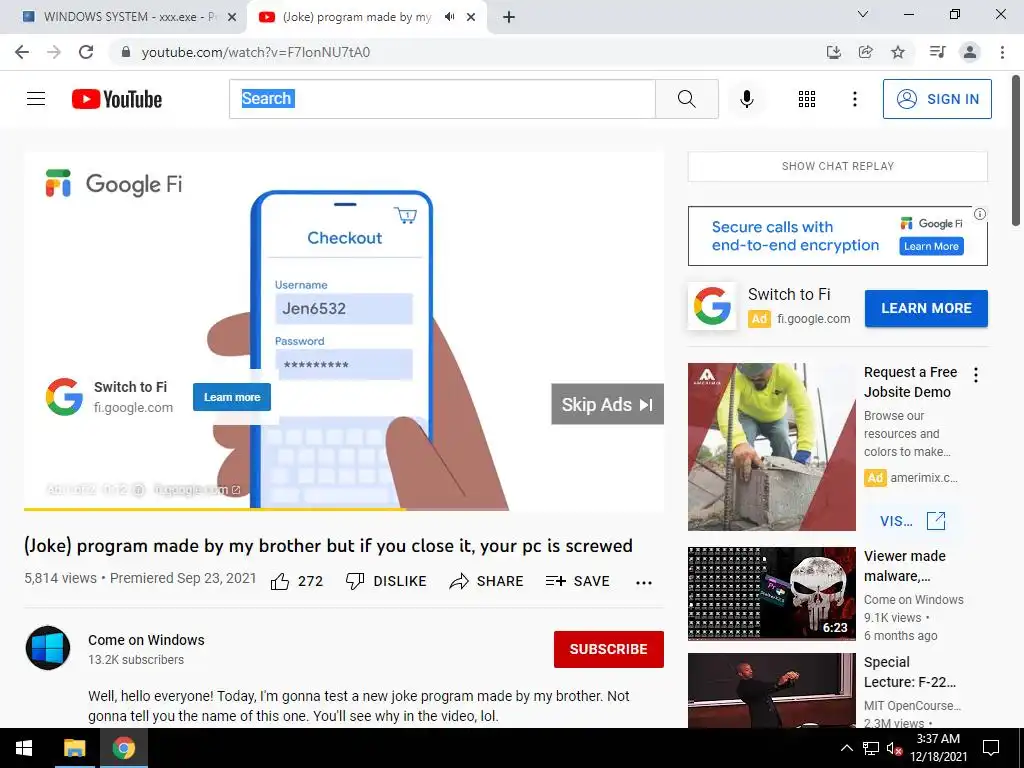Close the YouTube video tab
Viewport: 1024px width, 768px height.
pos(471,18)
